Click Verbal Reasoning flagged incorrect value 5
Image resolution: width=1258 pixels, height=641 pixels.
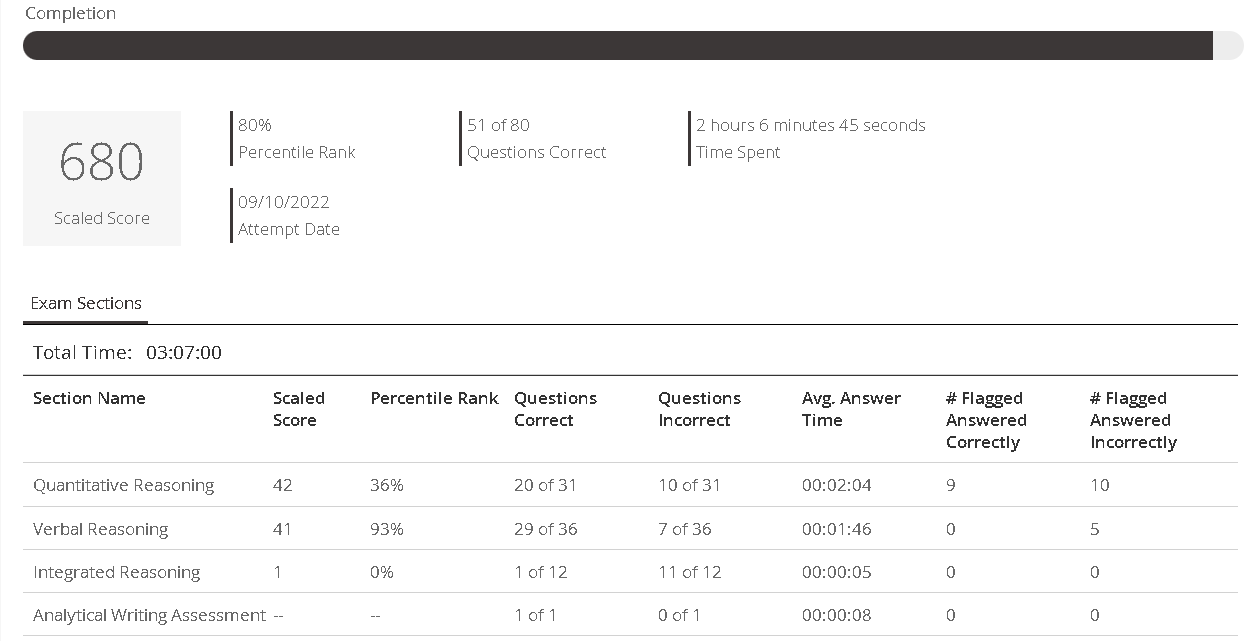(1095, 529)
